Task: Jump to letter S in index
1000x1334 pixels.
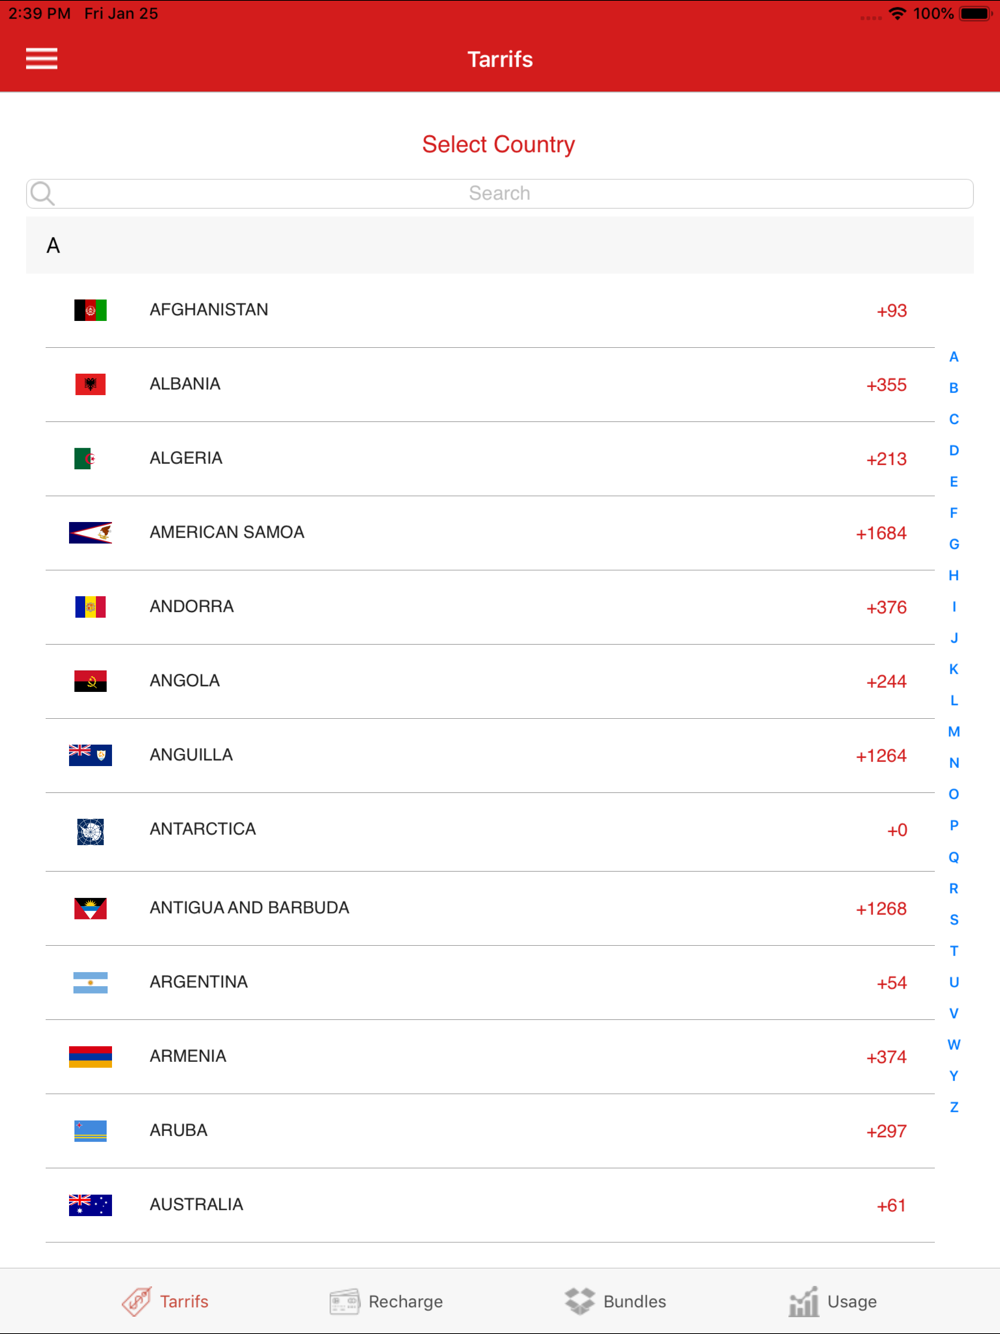Action: pos(954,920)
